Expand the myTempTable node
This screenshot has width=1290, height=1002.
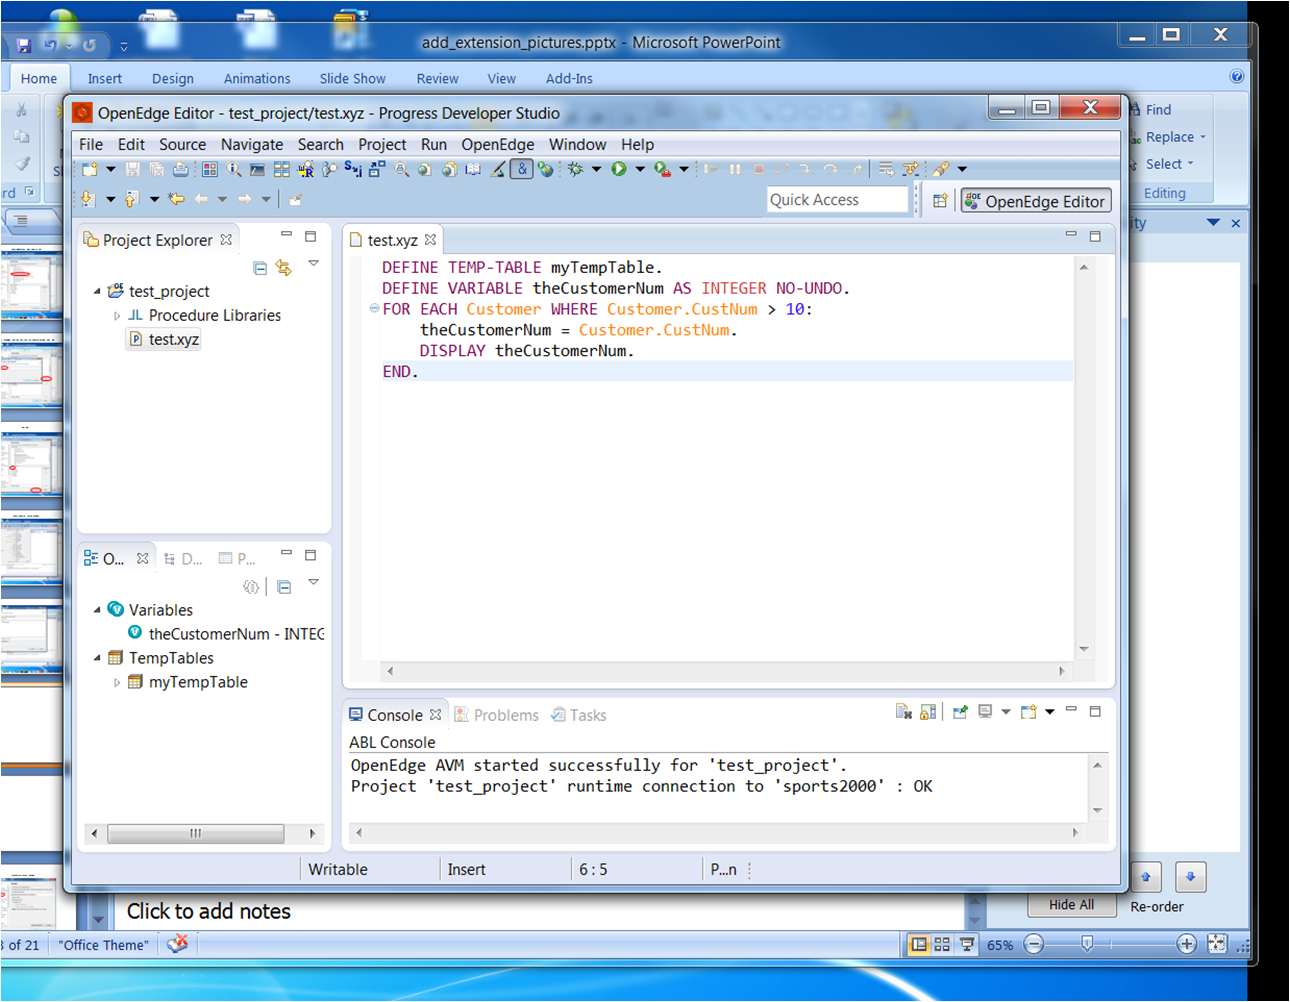pos(117,682)
